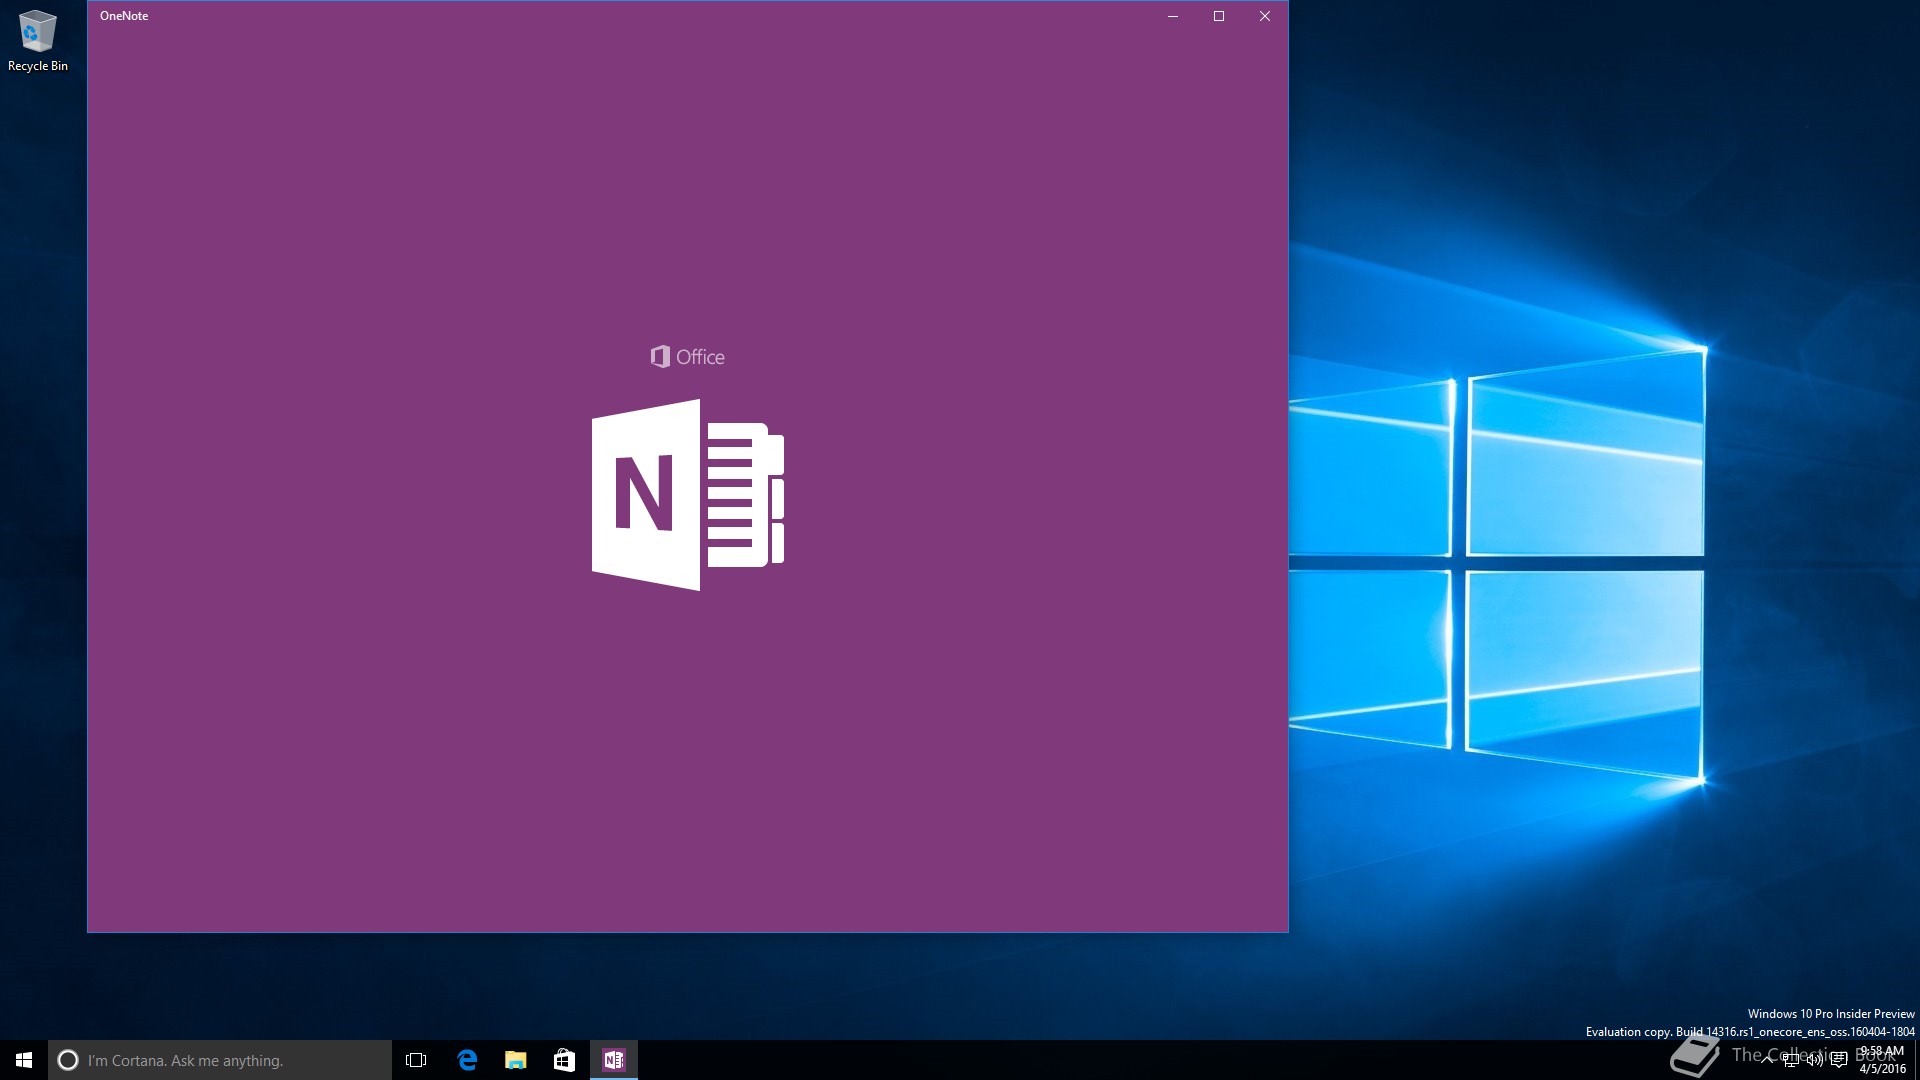Open the network status tray icon

coord(1791,1060)
